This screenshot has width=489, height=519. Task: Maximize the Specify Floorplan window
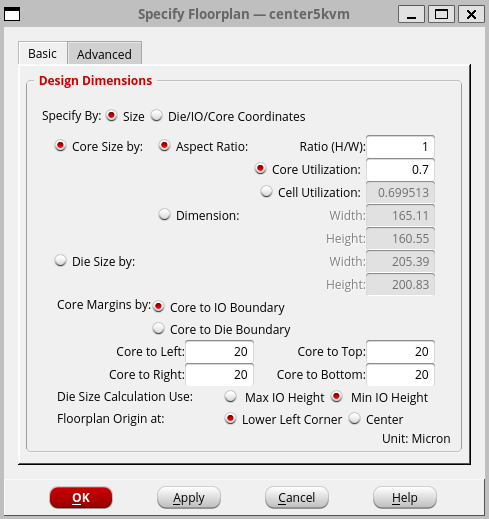click(441, 14)
